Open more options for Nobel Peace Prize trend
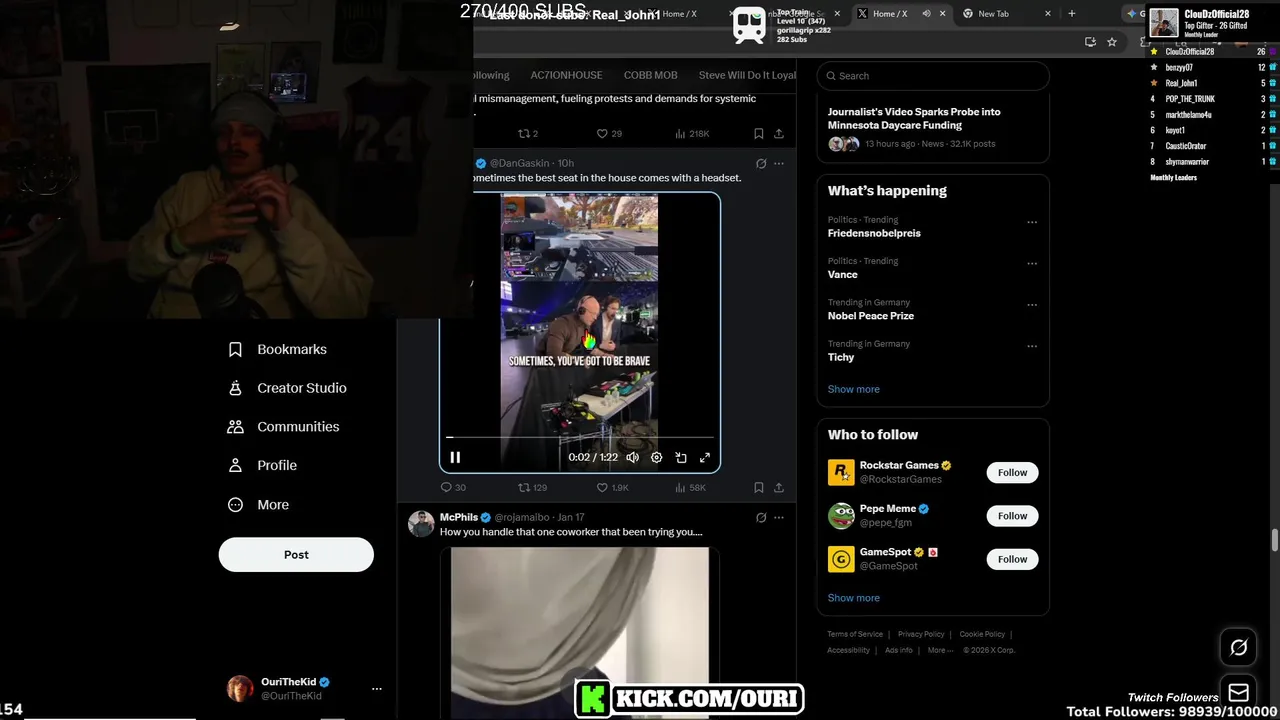Image resolution: width=1280 pixels, height=720 pixels. [1032, 305]
